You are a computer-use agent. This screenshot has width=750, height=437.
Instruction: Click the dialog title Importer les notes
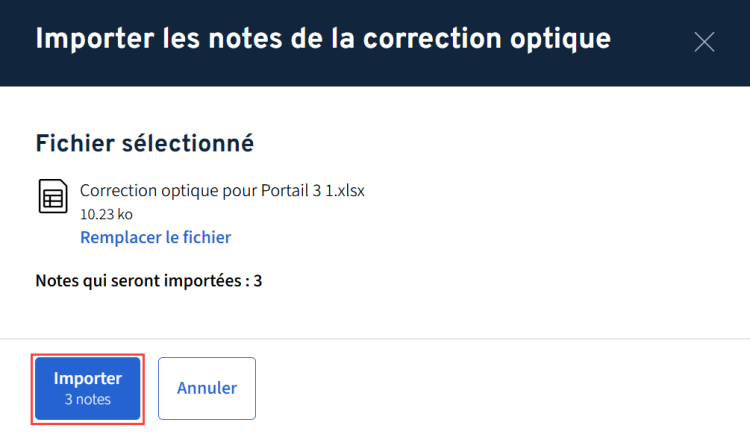pos(322,39)
